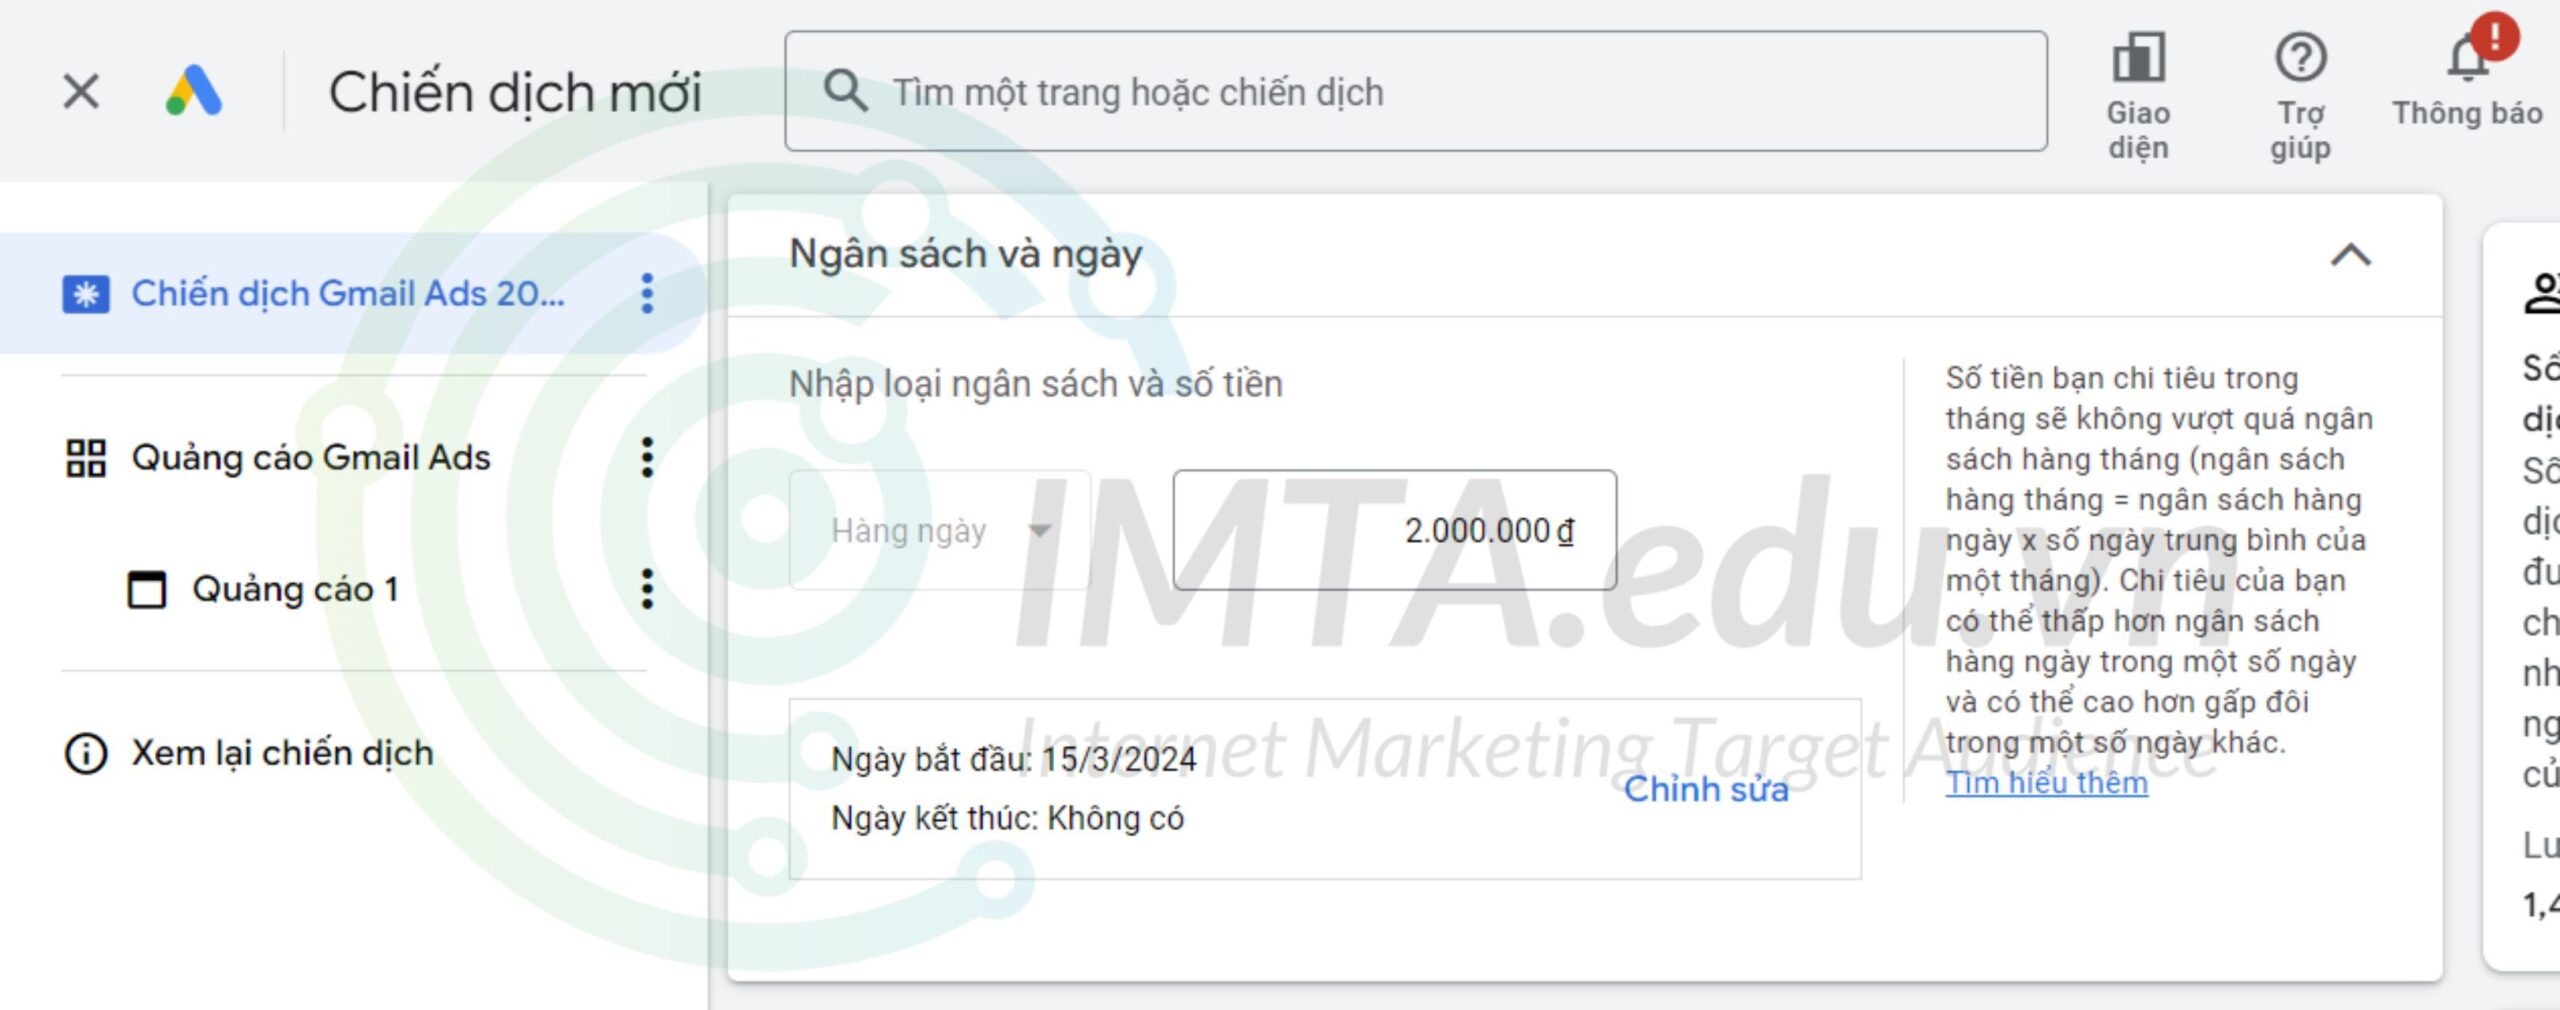This screenshot has height=1010, width=2560.
Task: Open more options for Chiến dịch Gmail Ads
Action: tap(647, 293)
